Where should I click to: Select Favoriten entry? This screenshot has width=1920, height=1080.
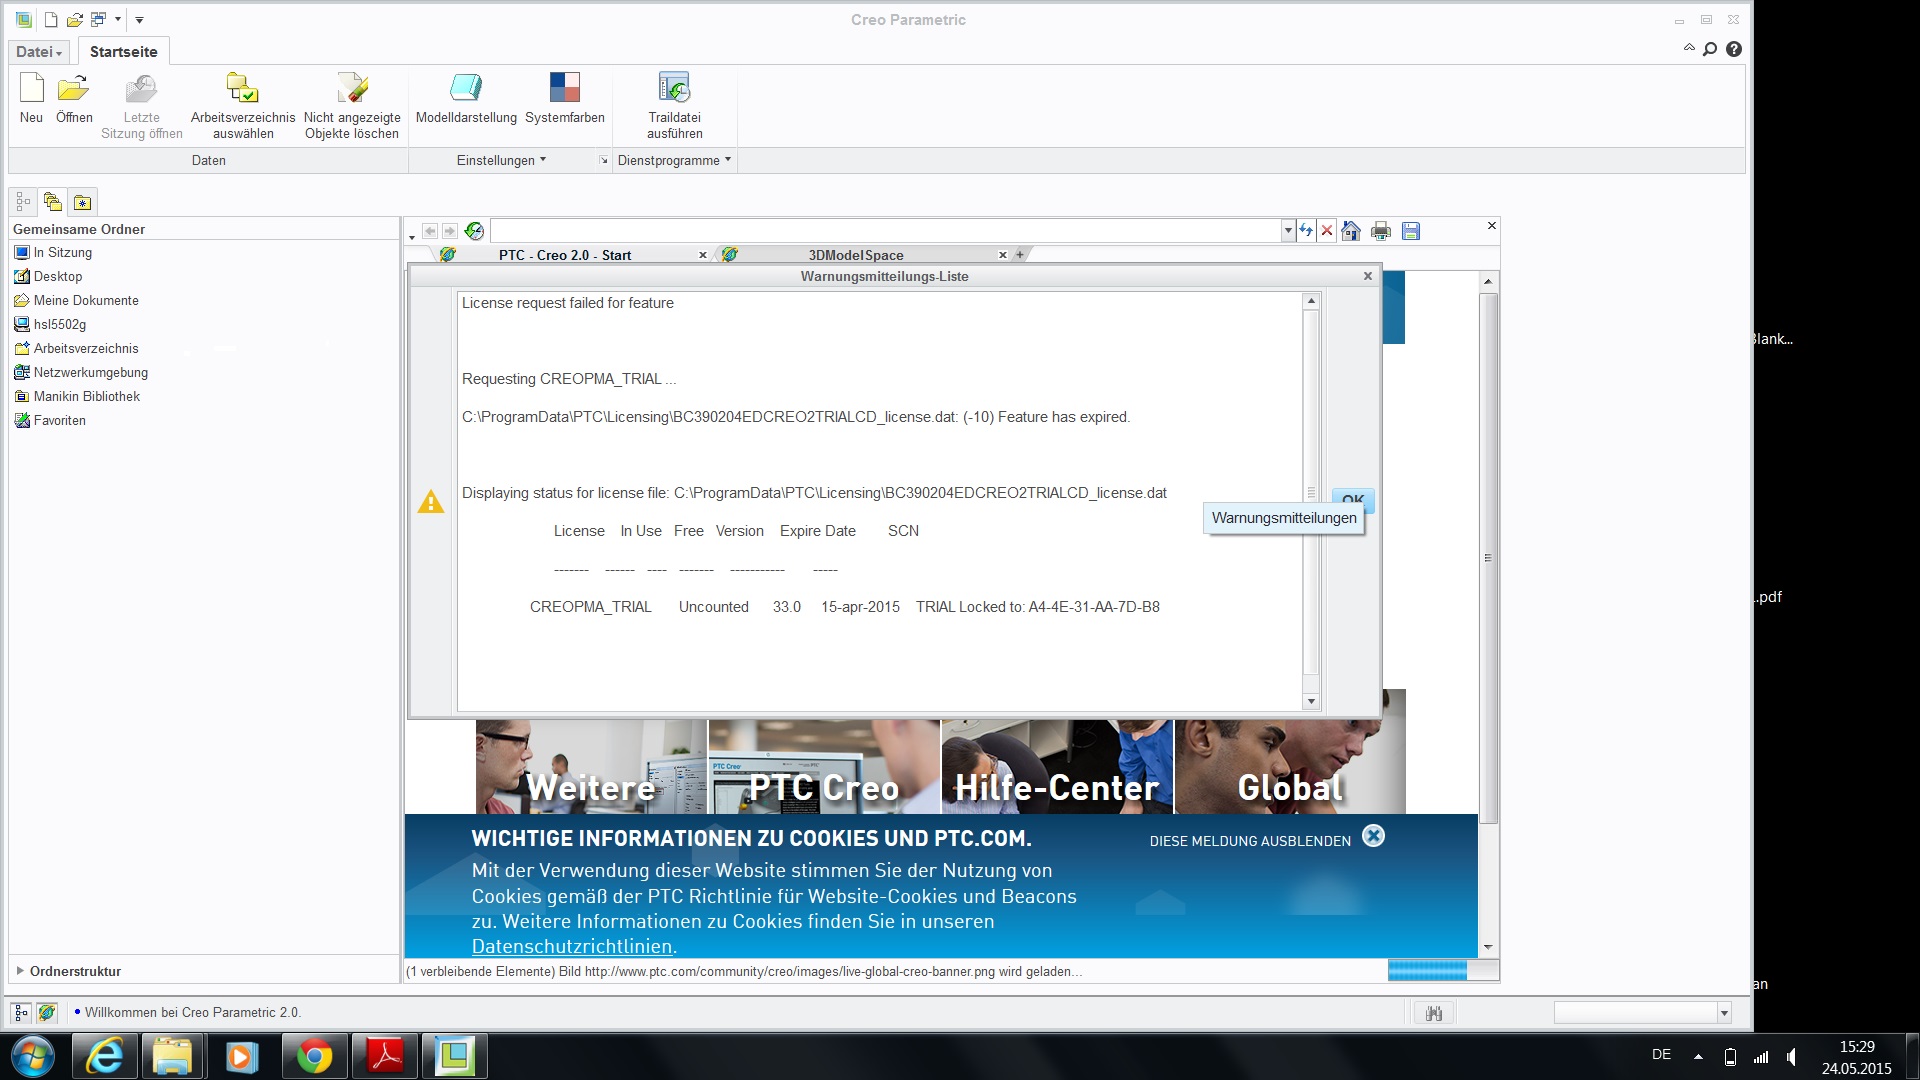coord(50,421)
